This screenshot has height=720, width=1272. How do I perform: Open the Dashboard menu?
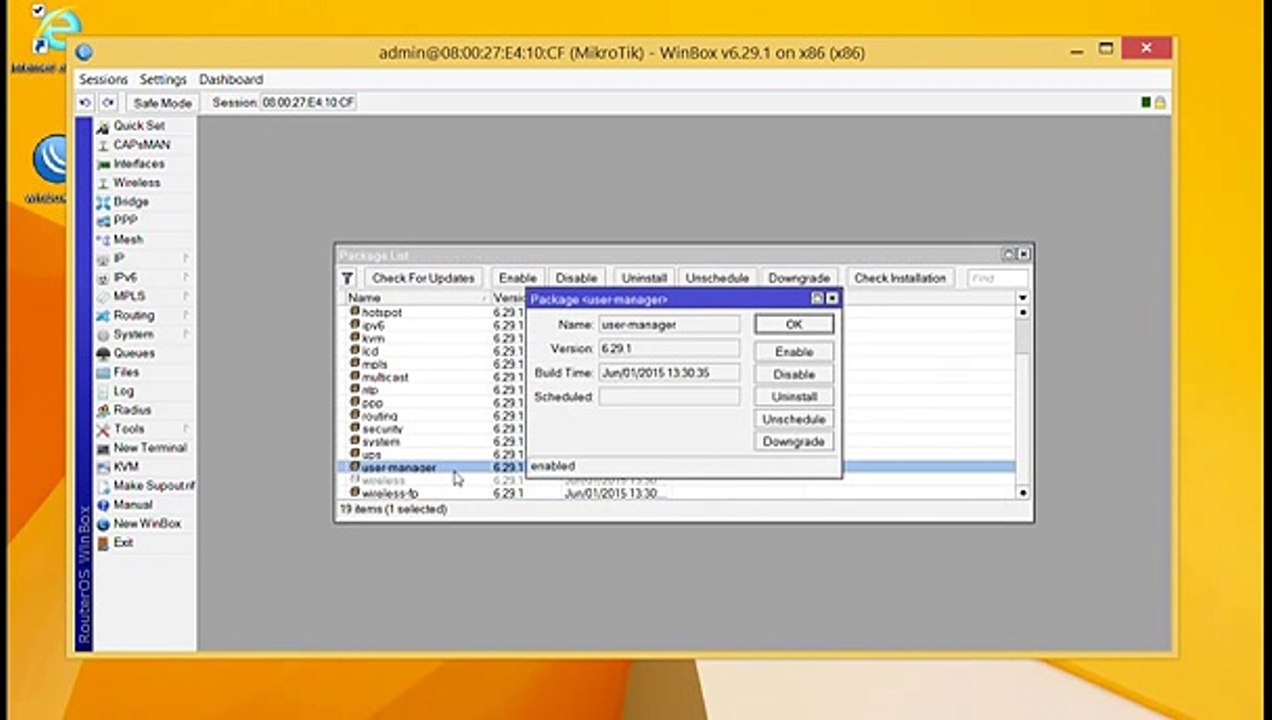(x=231, y=79)
